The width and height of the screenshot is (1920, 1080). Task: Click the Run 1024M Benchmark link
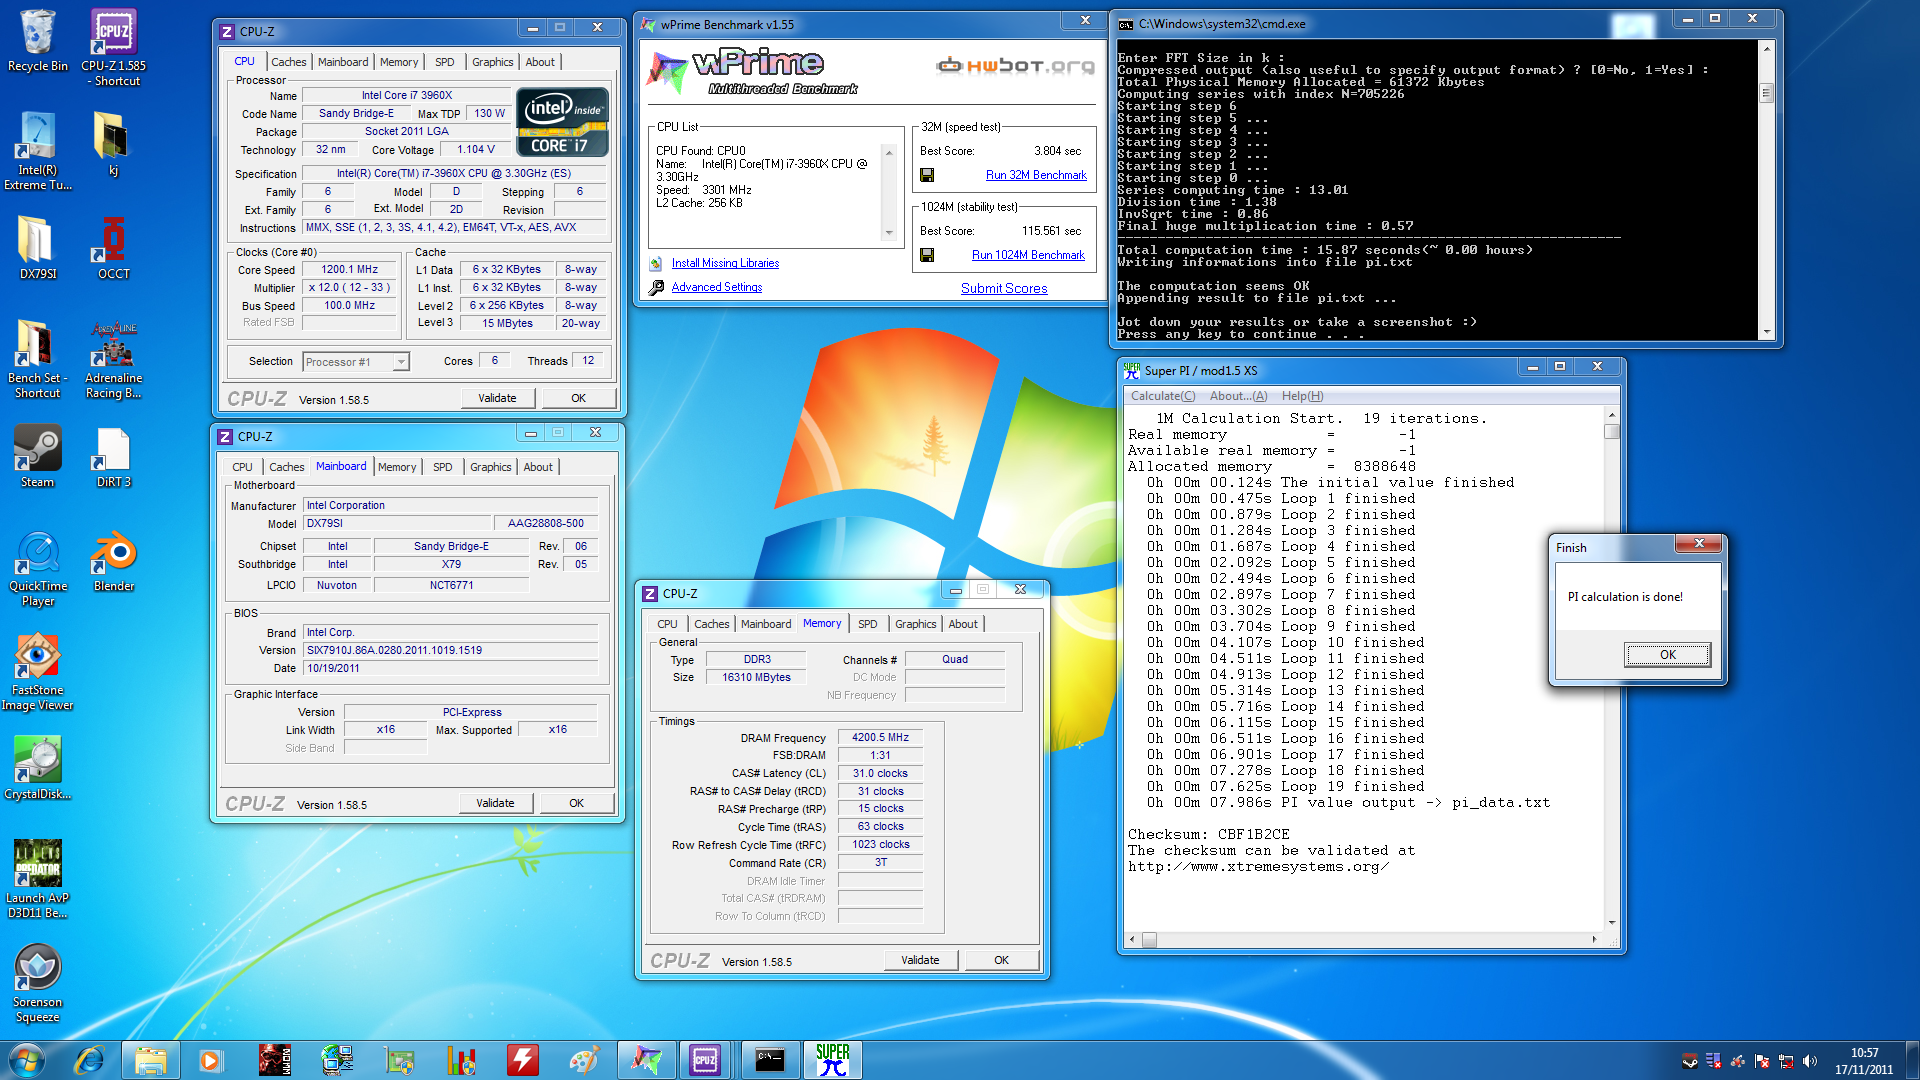1028,255
